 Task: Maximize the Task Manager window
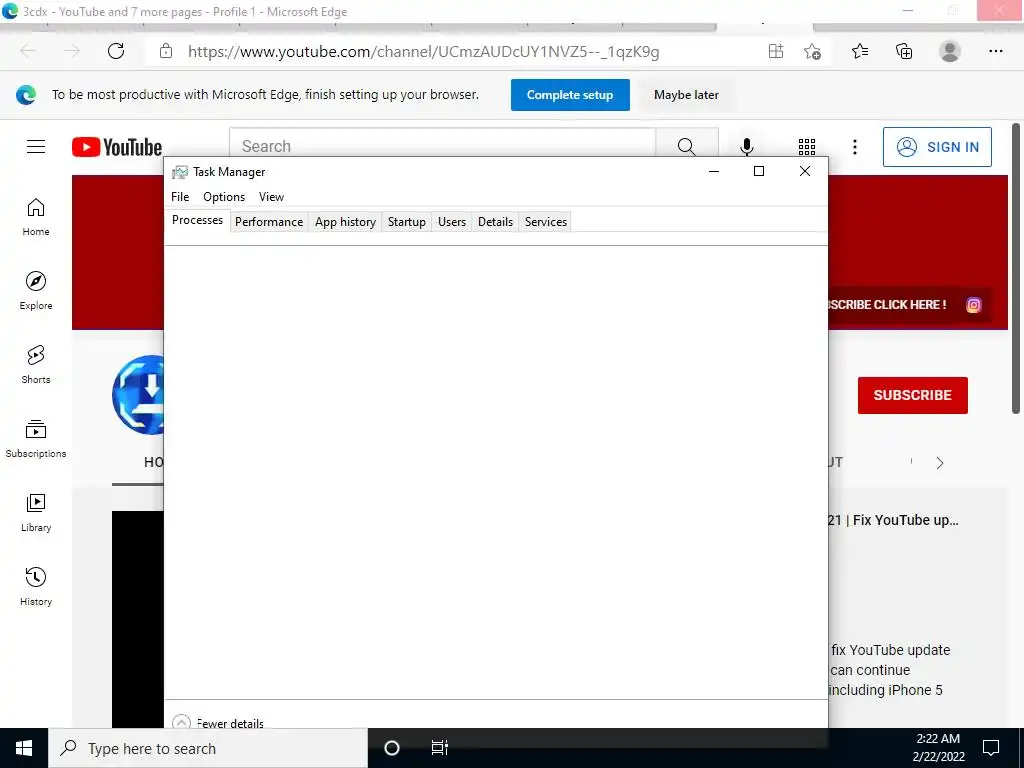[x=759, y=171]
